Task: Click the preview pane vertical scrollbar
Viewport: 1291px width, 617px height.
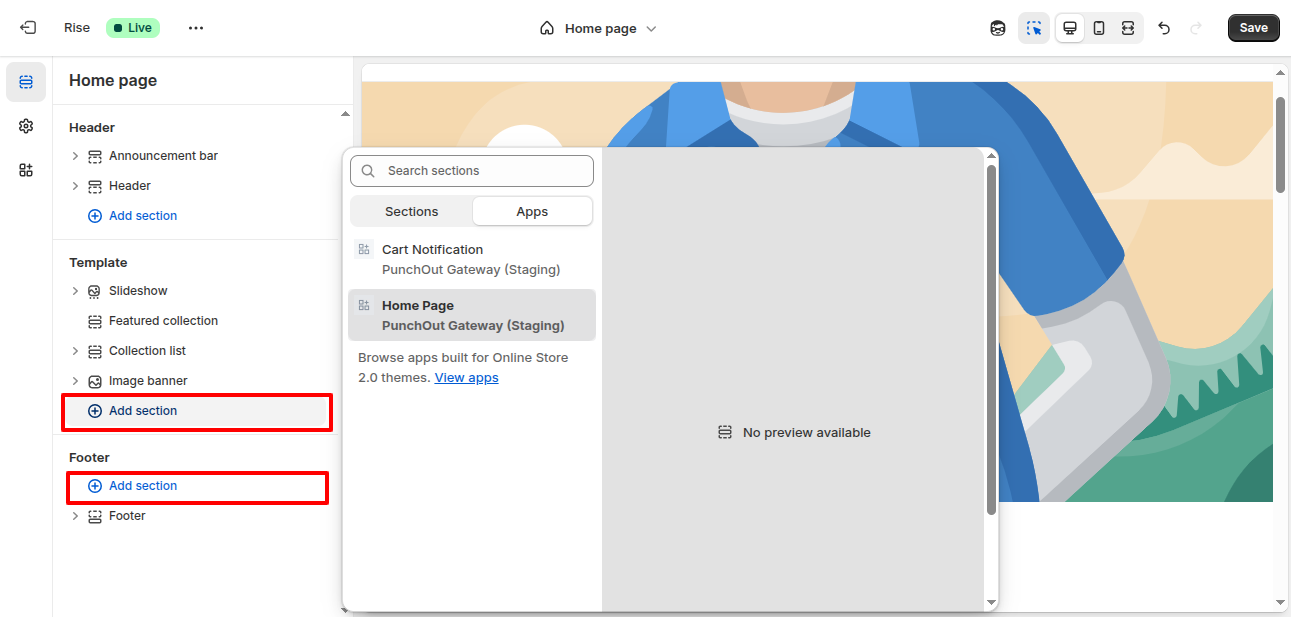Action: (x=1280, y=145)
